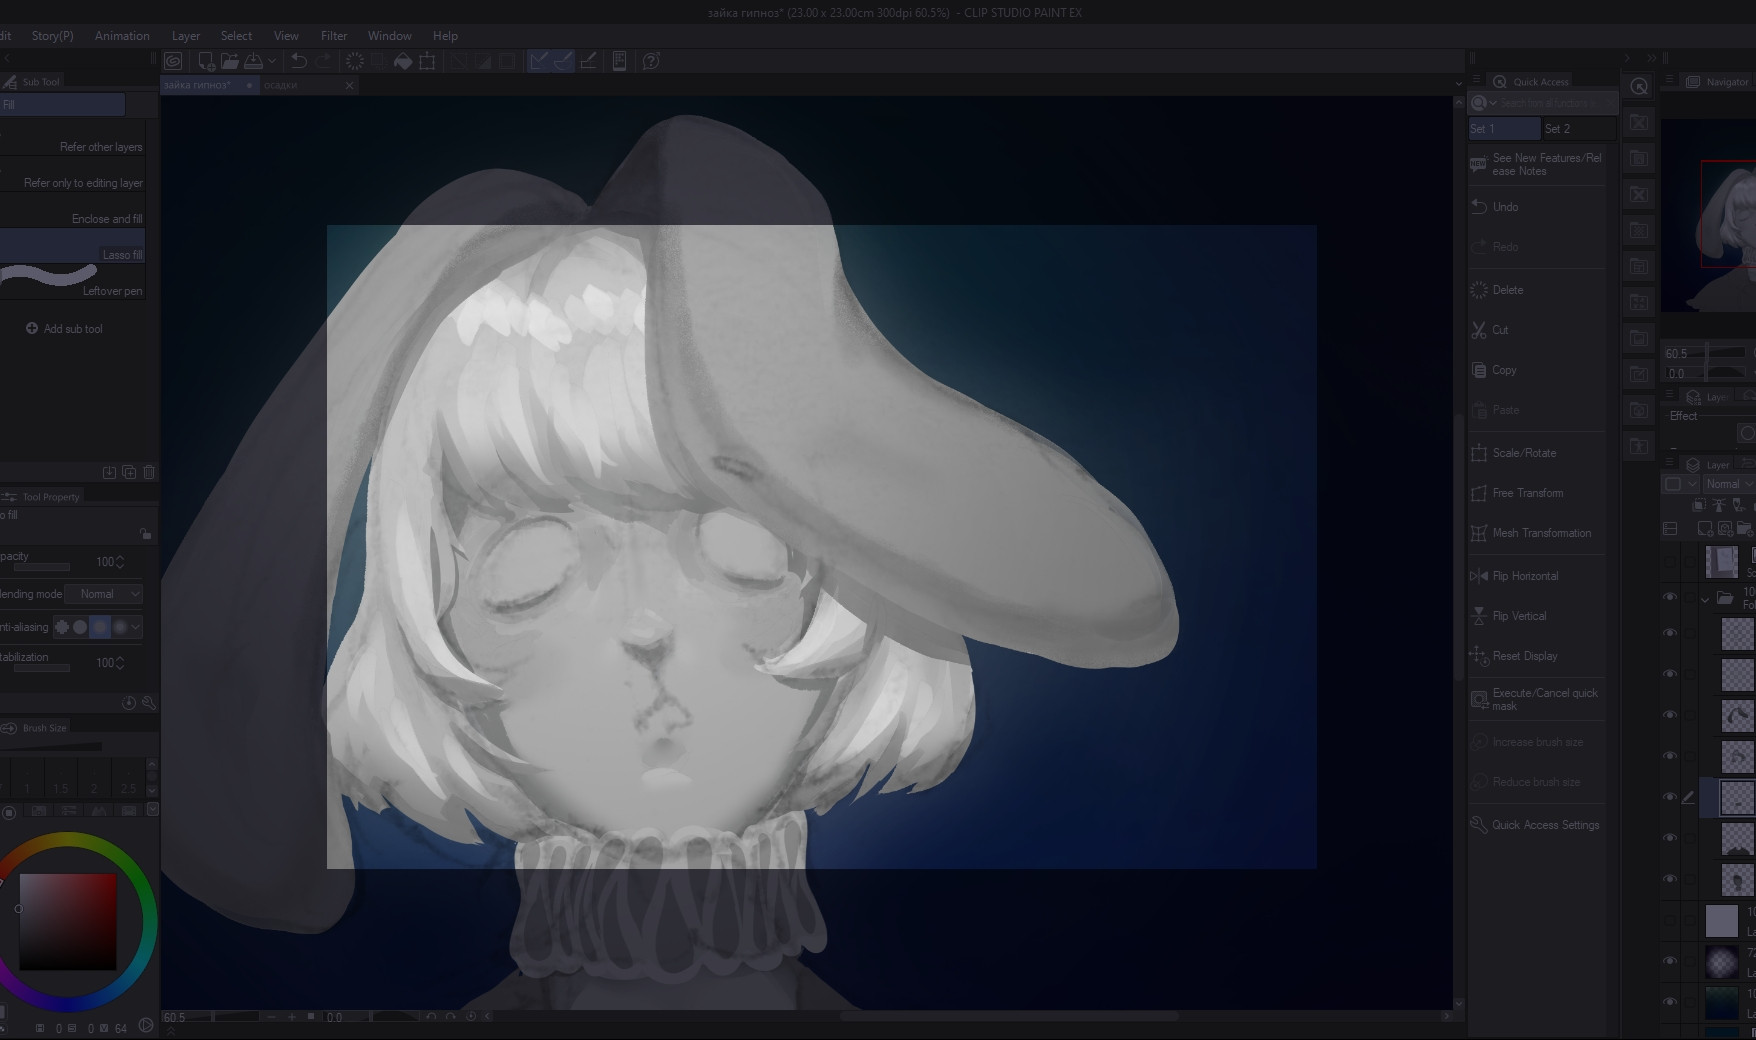Open Clip Studio support help icon
Screen dimensions: 1756x1040
coord(651,61)
